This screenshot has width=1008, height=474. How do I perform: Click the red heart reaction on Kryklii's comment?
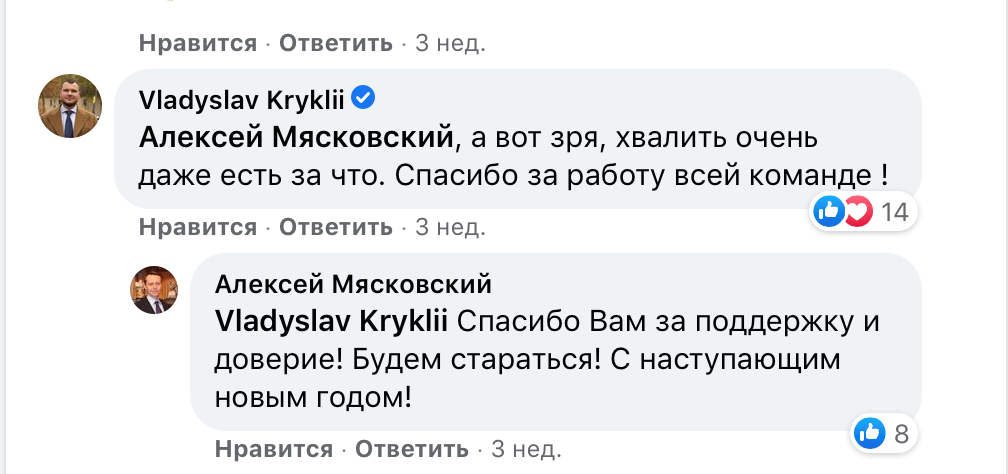coord(857,211)
